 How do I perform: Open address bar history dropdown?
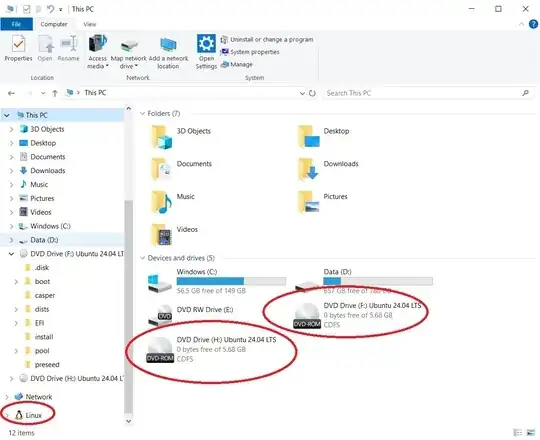point(302,93)
